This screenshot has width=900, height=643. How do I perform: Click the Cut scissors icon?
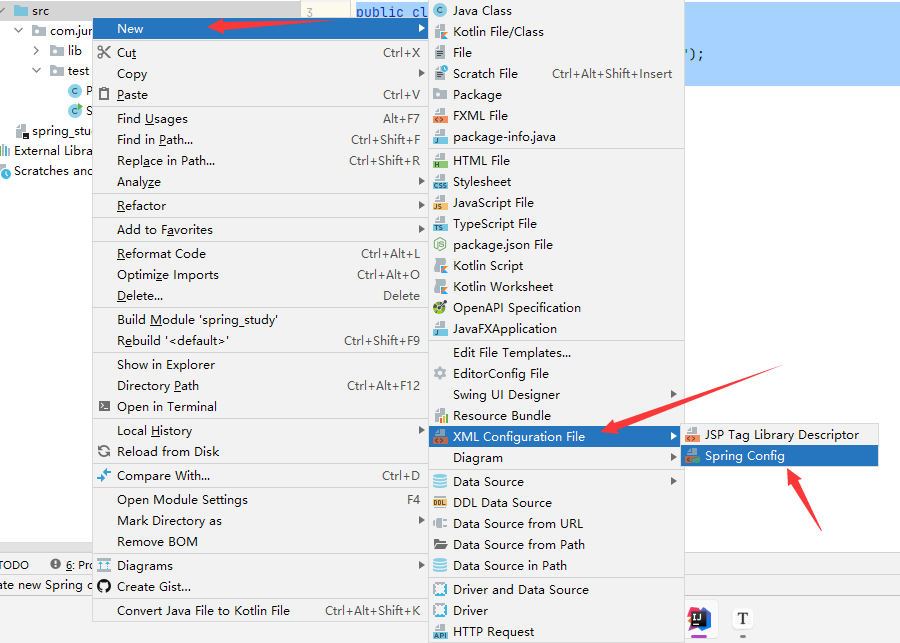point(104,52)
